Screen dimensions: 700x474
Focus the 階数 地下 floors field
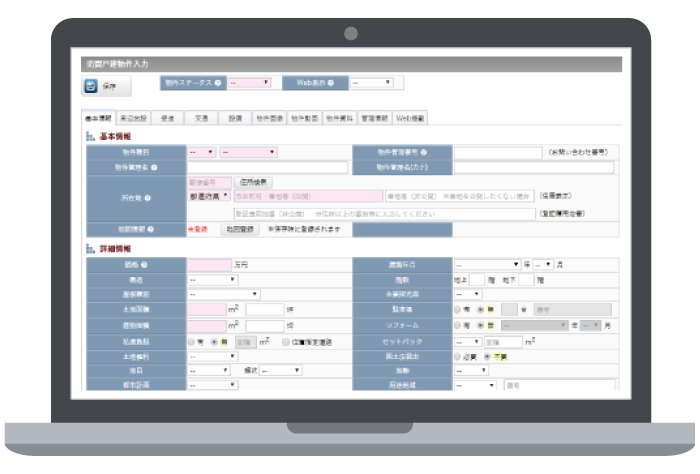526,280
